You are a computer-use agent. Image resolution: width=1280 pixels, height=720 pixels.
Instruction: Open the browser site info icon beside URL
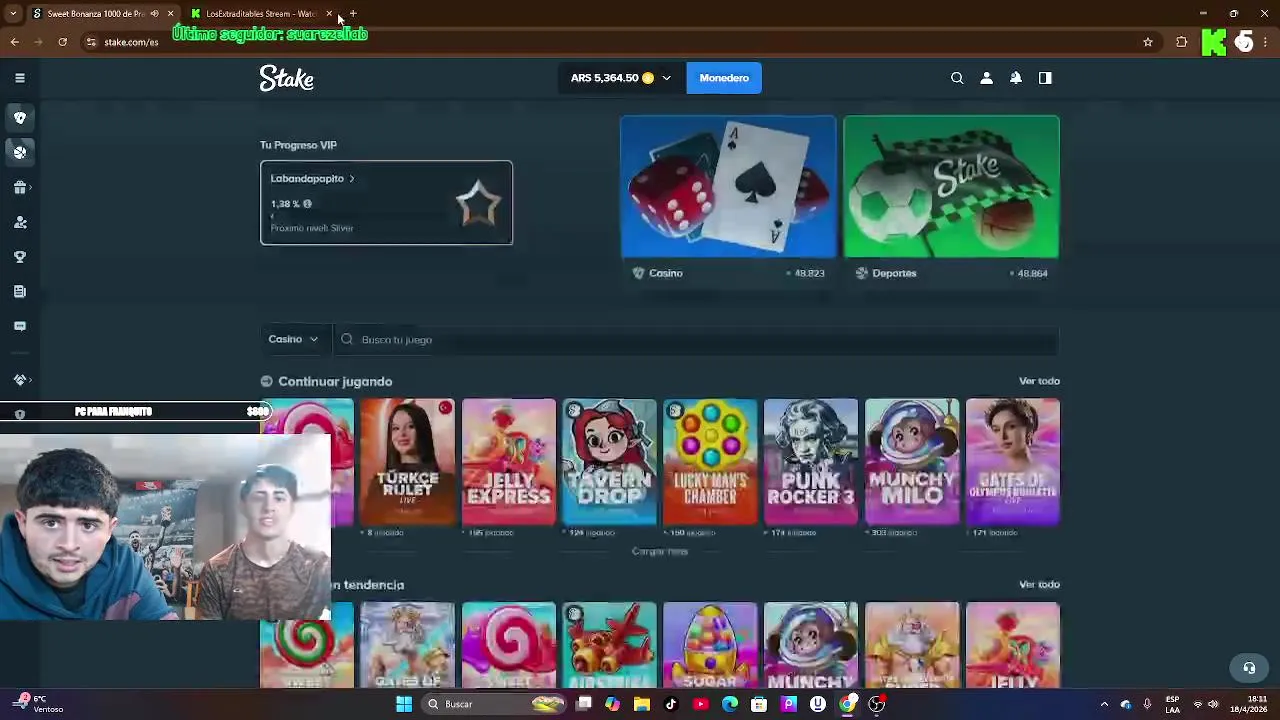[91, 42]
